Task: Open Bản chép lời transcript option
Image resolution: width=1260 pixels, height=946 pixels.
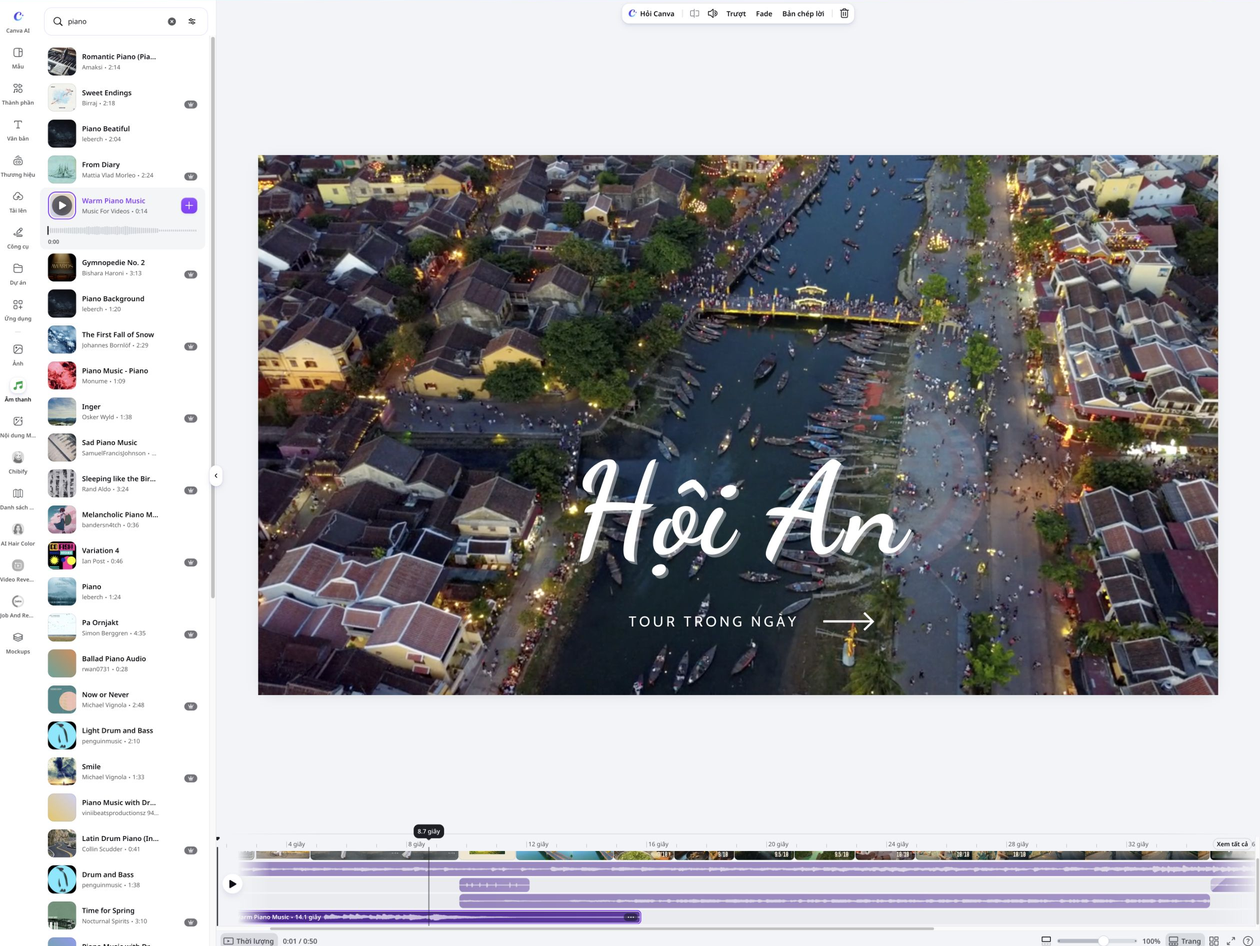Action: (x=803, y=13)
